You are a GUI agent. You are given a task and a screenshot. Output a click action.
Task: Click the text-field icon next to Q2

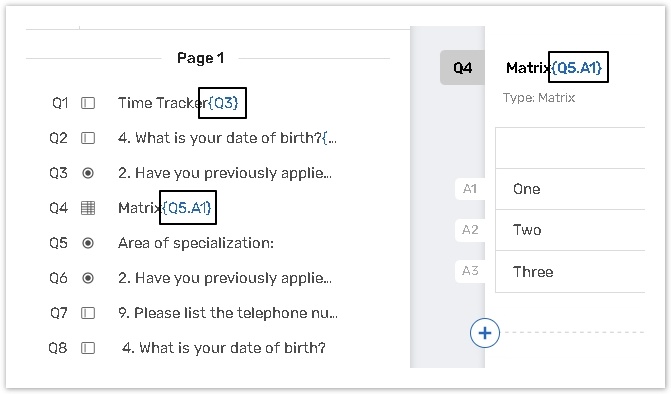[88, 138]
